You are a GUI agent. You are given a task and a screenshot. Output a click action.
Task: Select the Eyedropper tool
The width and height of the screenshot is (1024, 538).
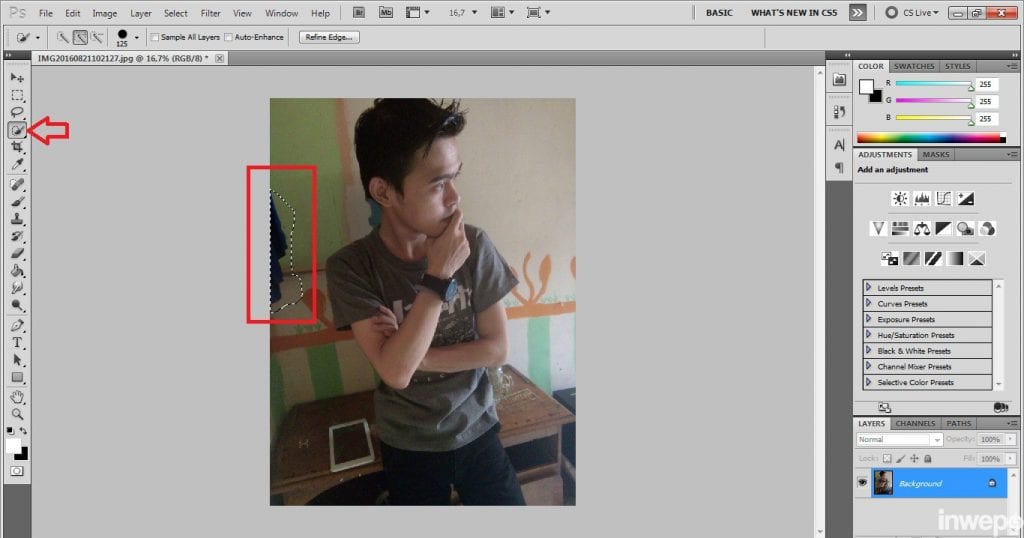17,164
